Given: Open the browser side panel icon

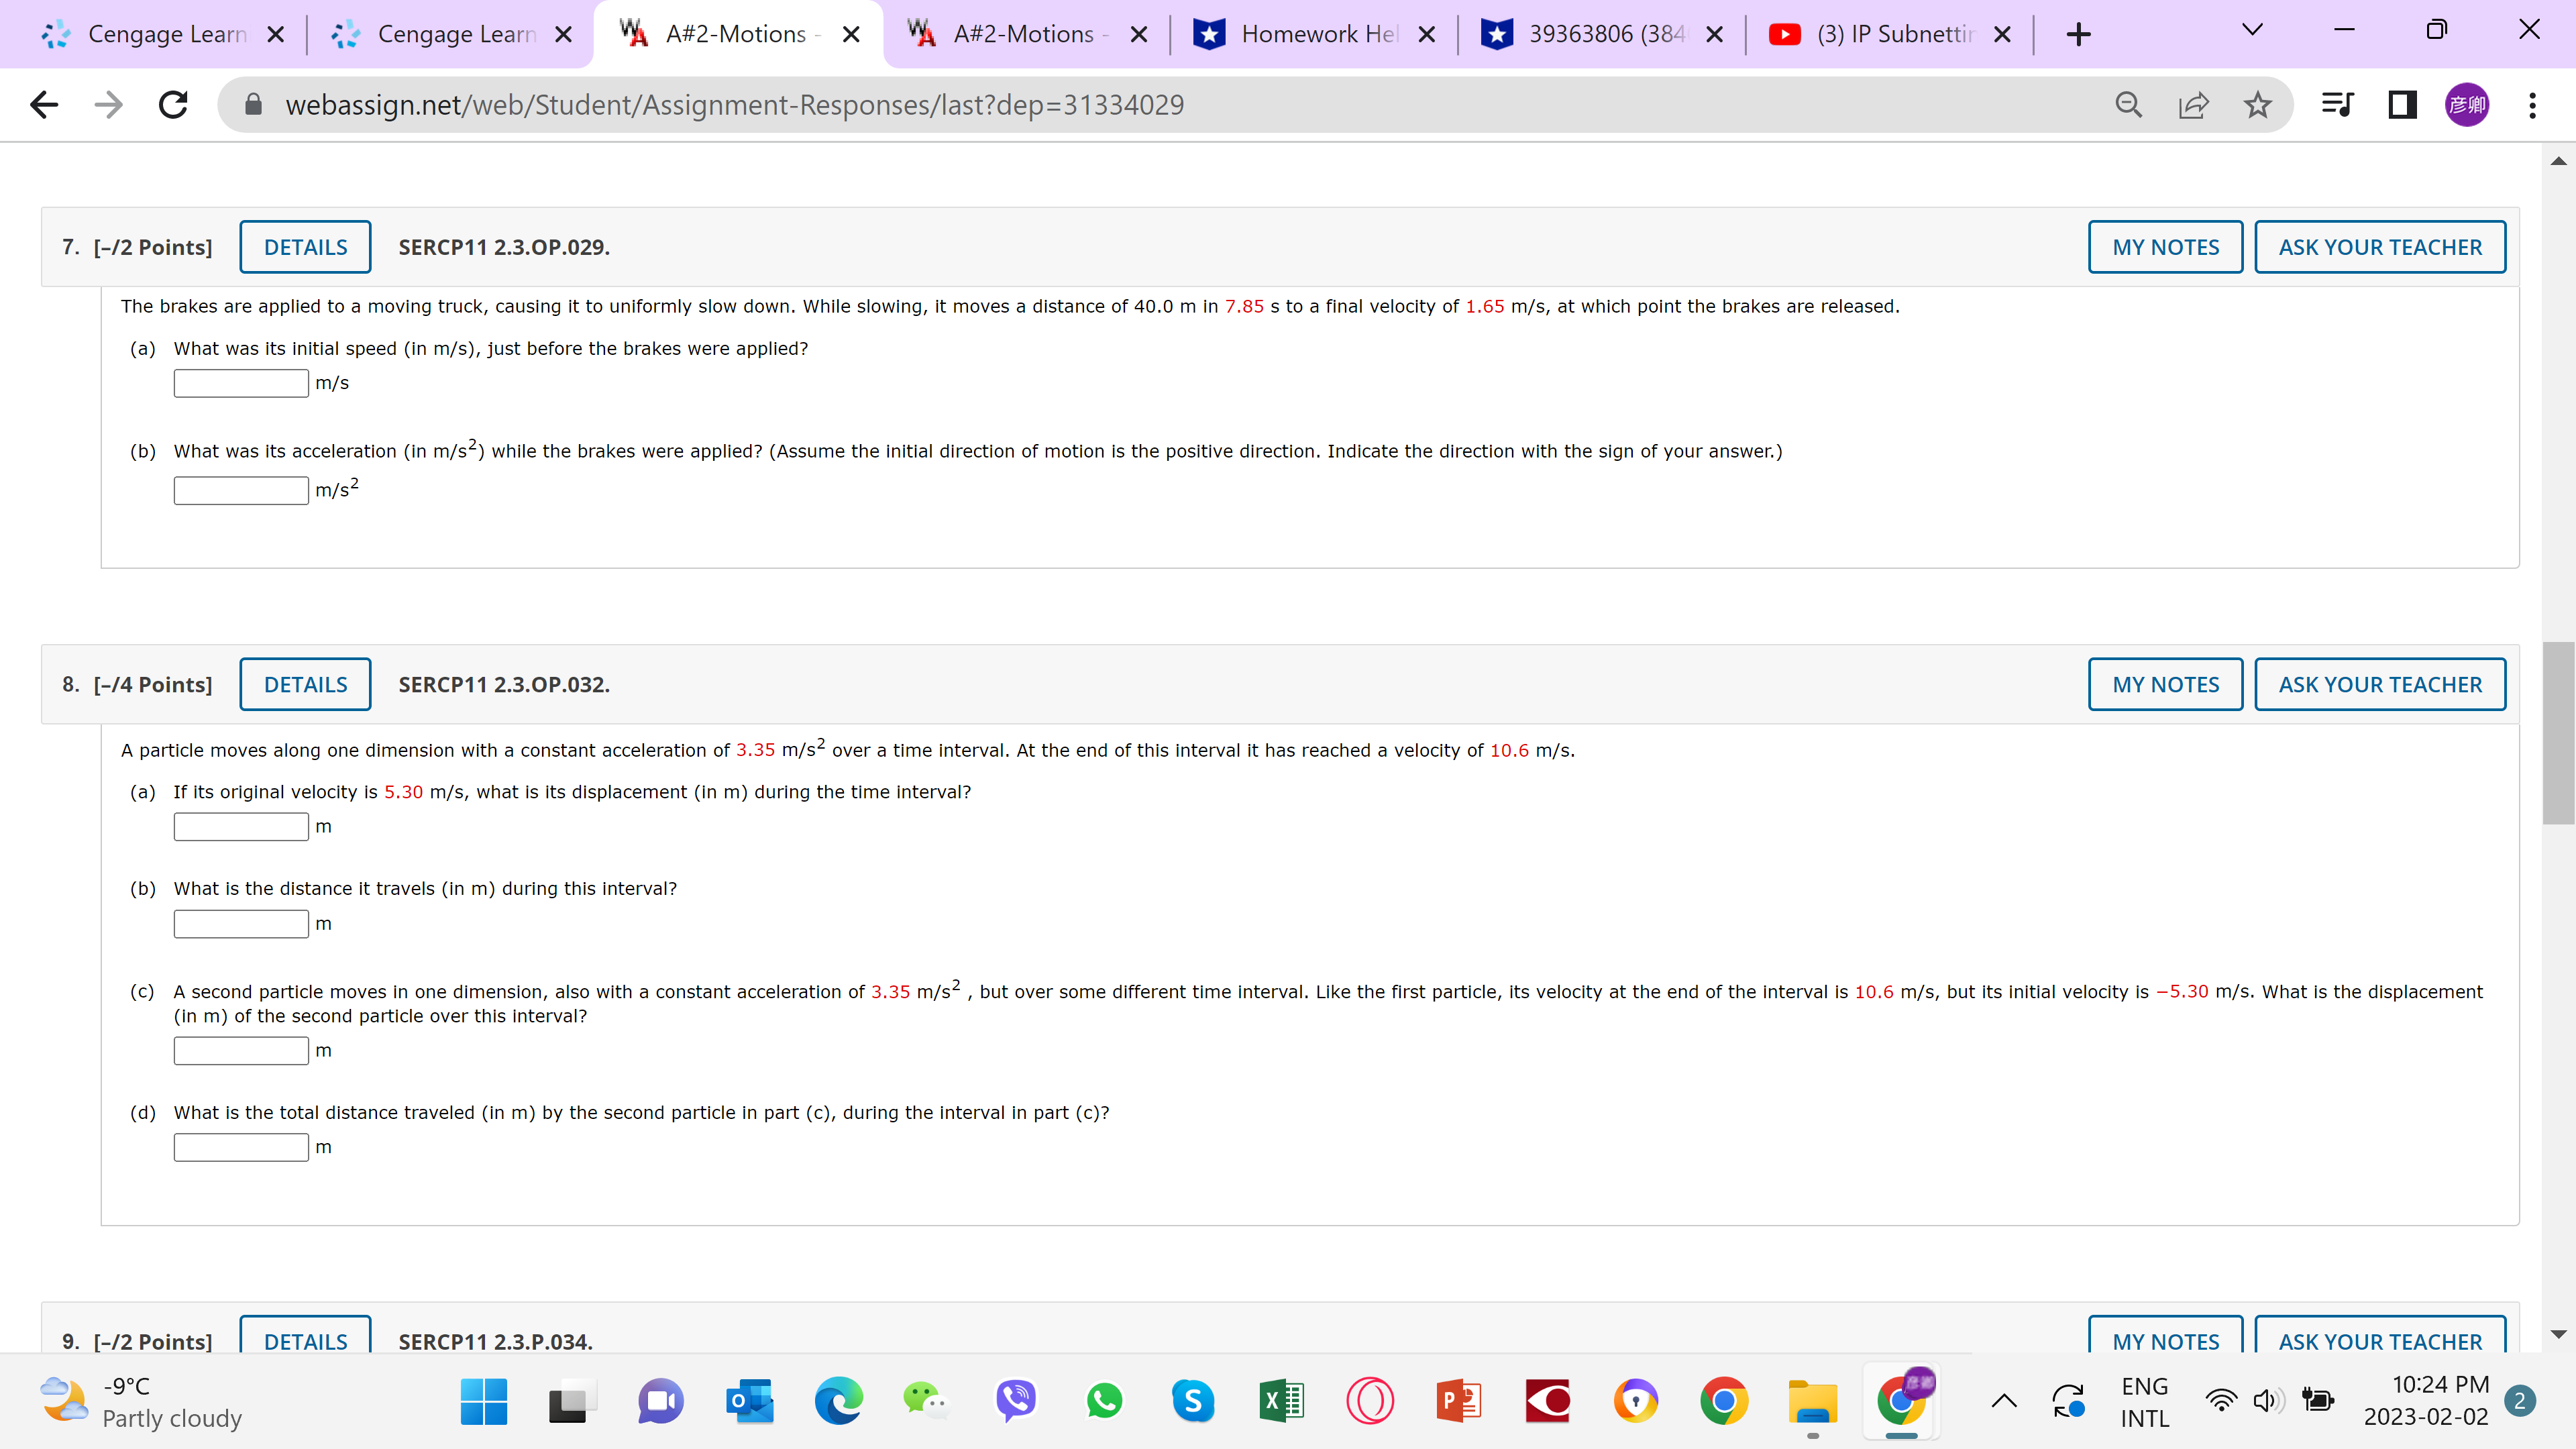Looking at the screenshot, I should pos(2401,104).
